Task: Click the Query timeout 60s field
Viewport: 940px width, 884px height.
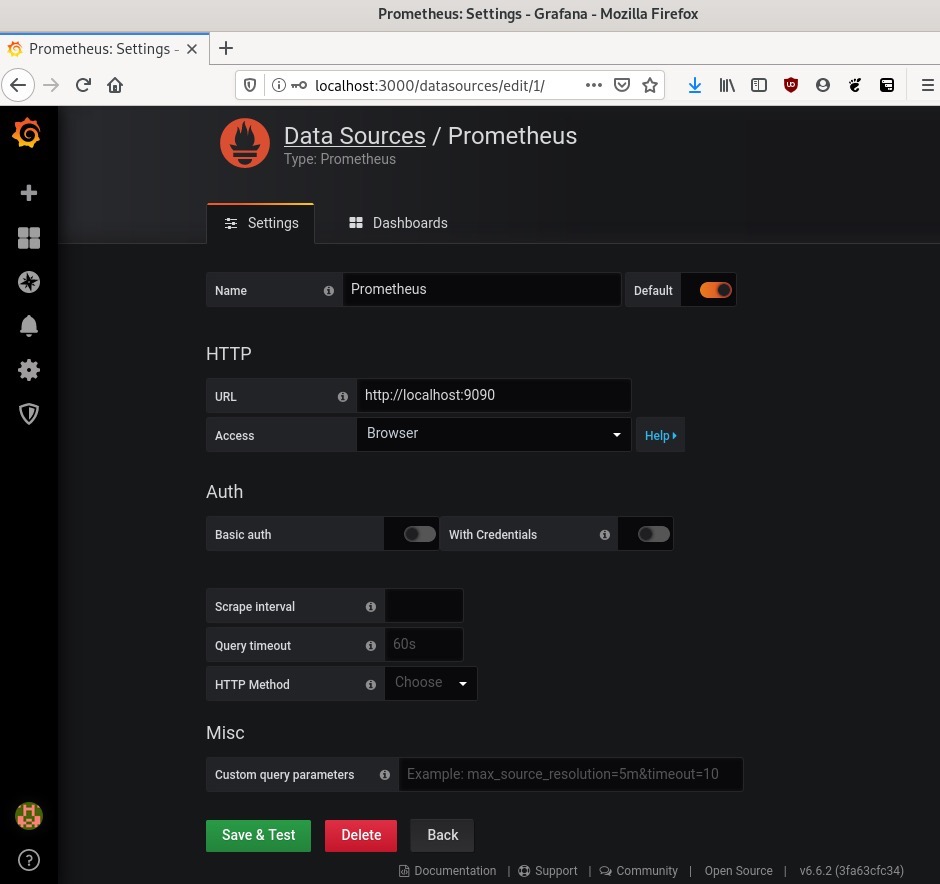Action: pyautogui.click(x=424, y=644)
